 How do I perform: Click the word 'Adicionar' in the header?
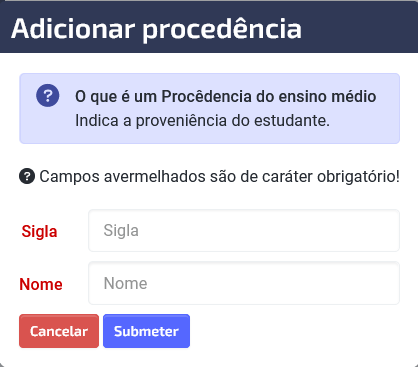[x=73, y=28]
